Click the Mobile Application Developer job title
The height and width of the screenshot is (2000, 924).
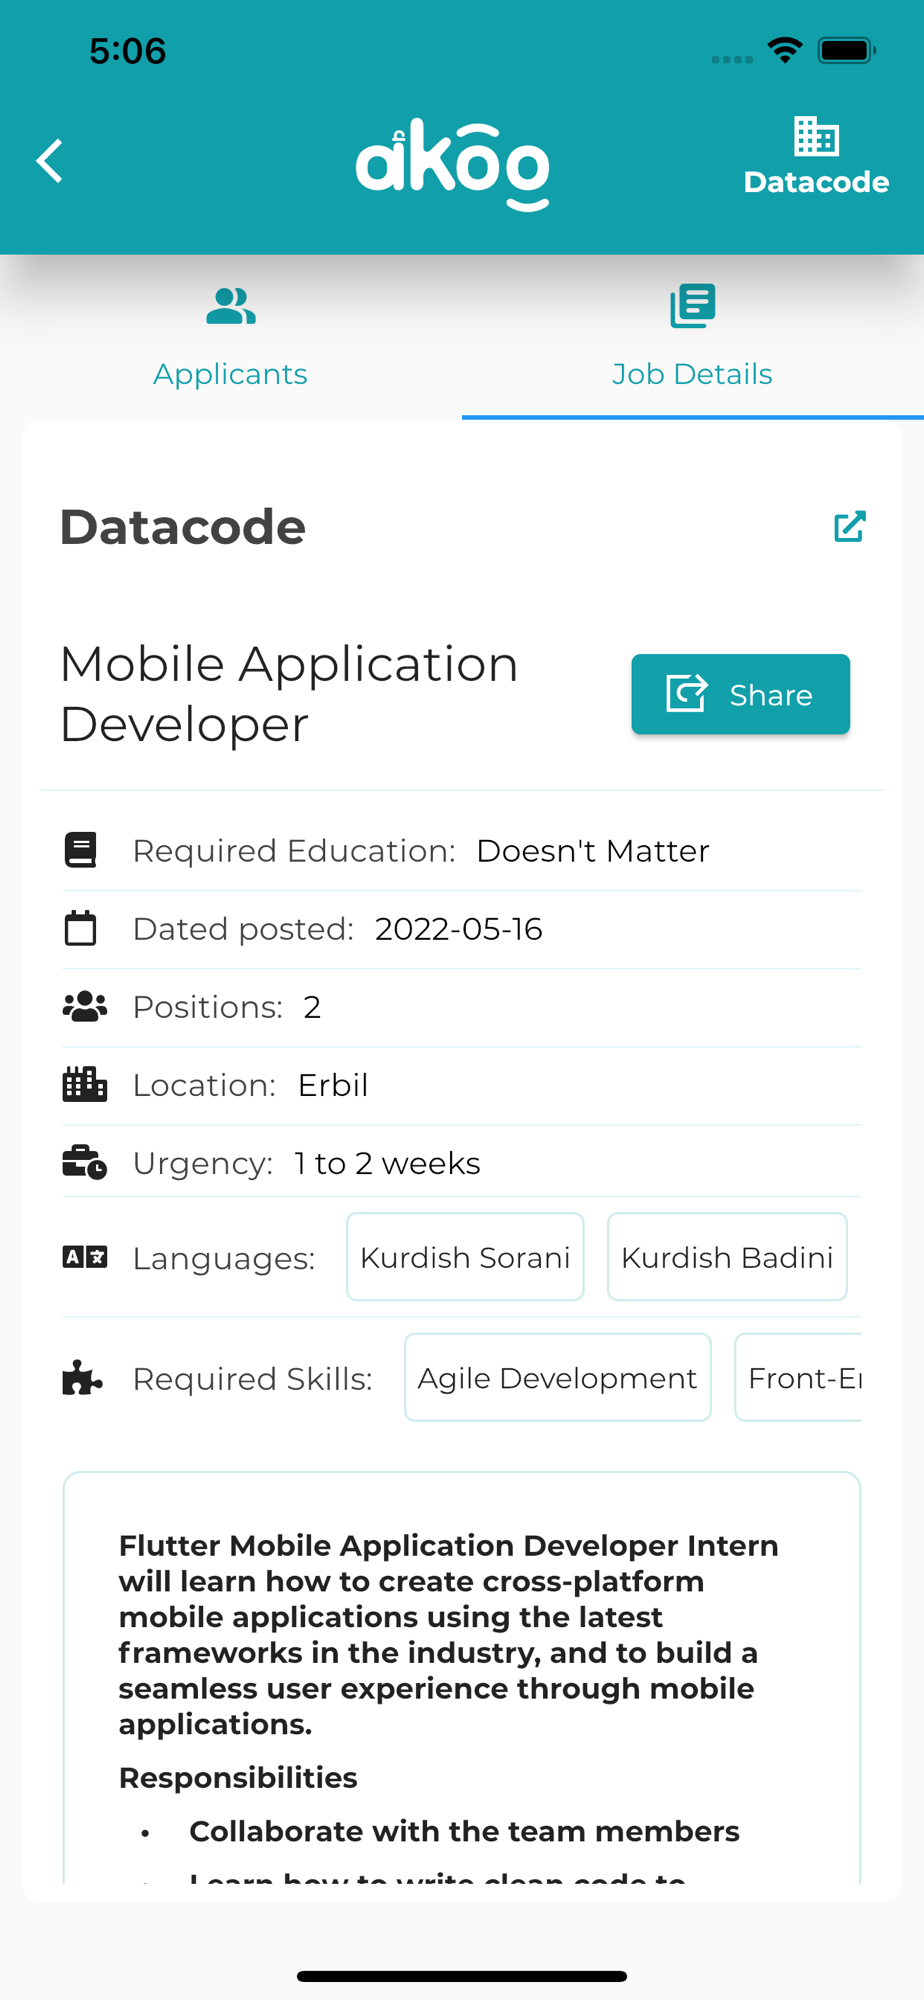289,694
